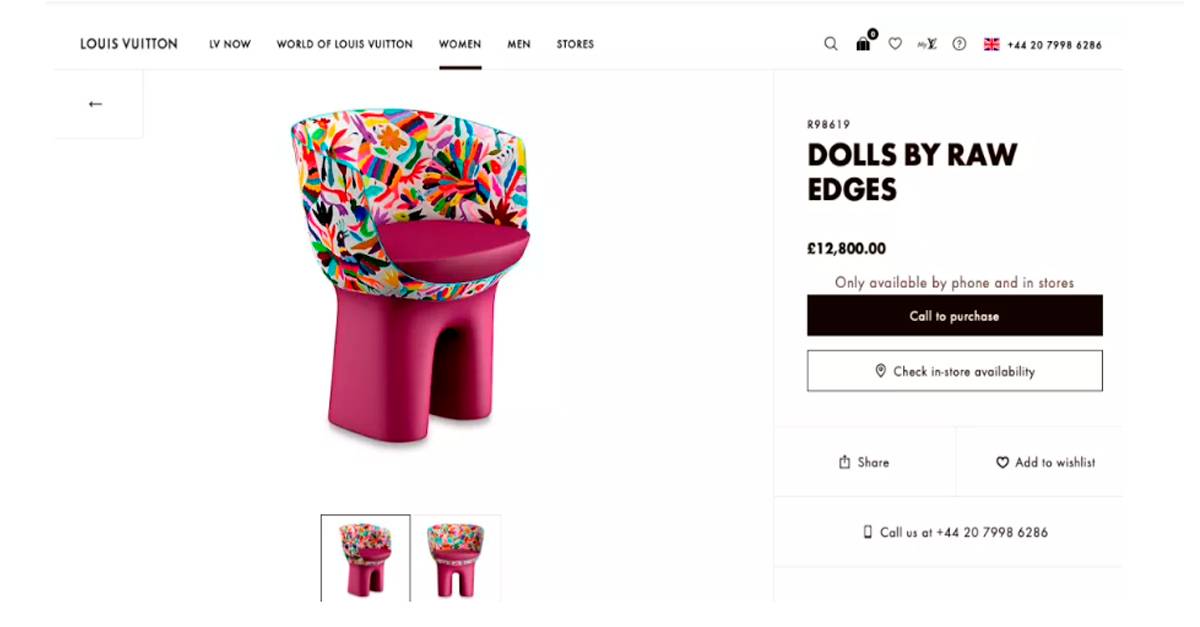Open the wishlist heart in header

pos(895,44)
